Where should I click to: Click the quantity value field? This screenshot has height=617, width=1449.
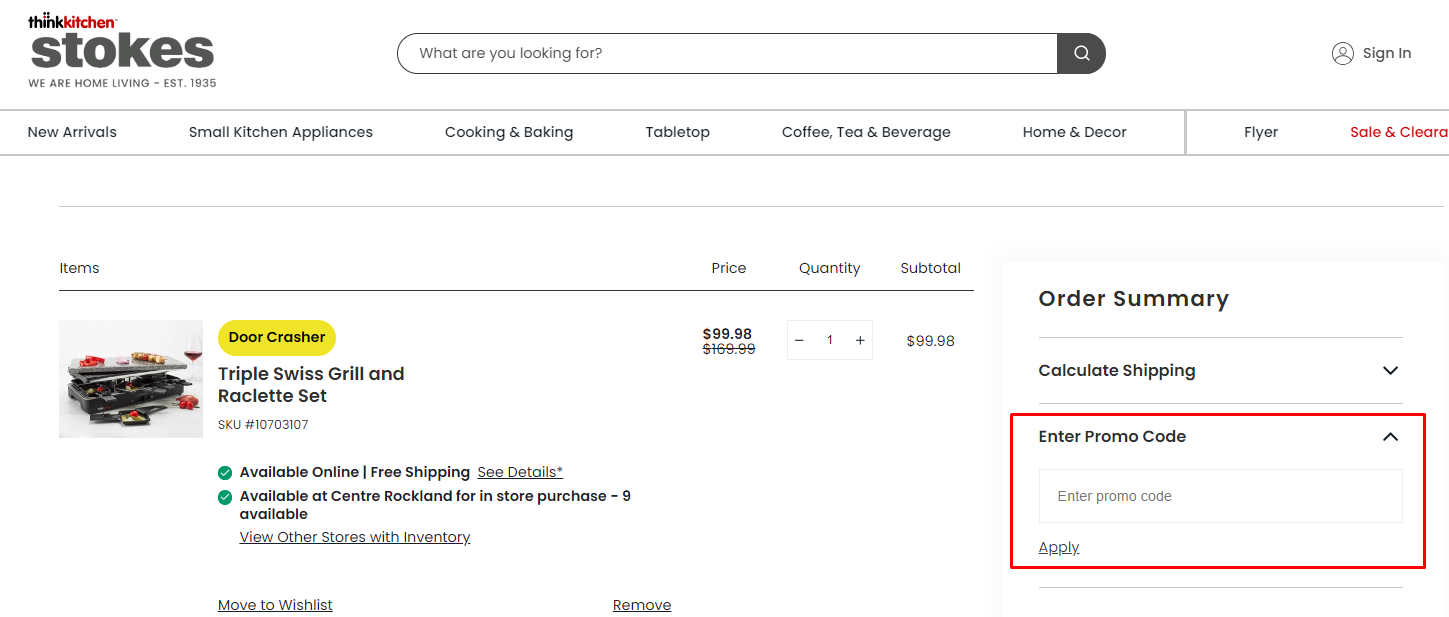(829, 340)
